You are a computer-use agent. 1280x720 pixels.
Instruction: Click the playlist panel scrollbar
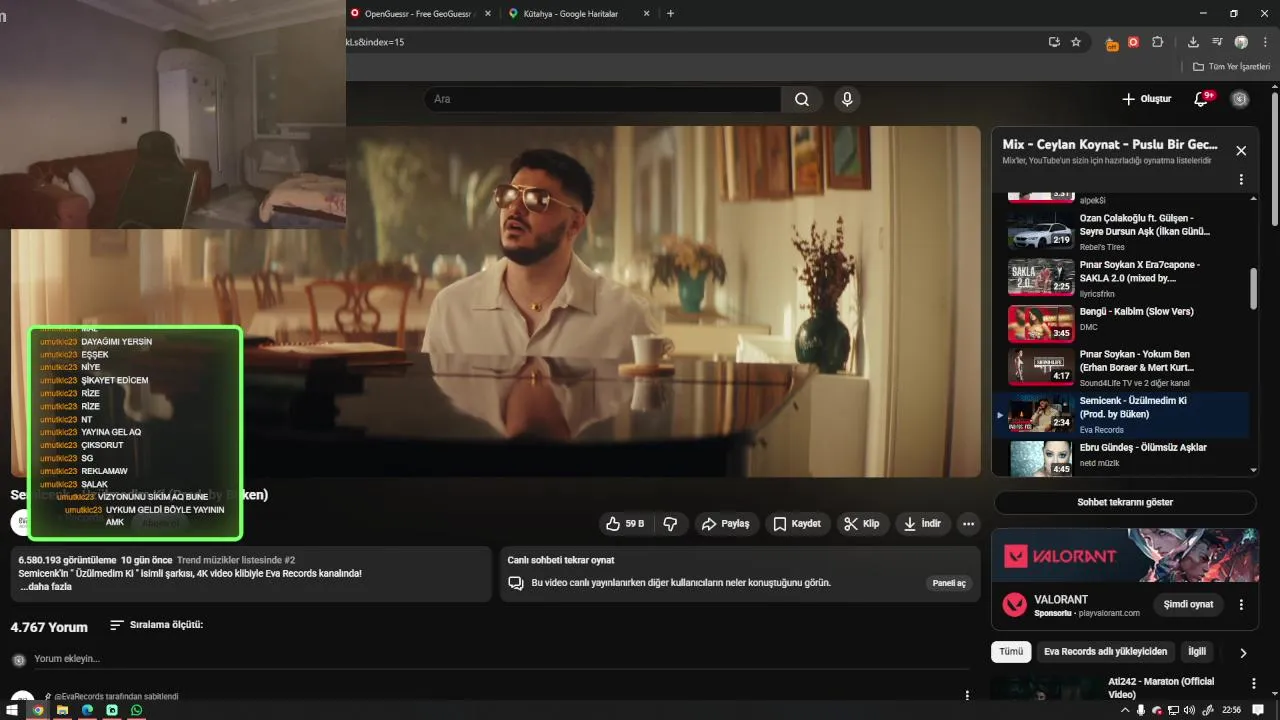click(x=1254, y=289)
